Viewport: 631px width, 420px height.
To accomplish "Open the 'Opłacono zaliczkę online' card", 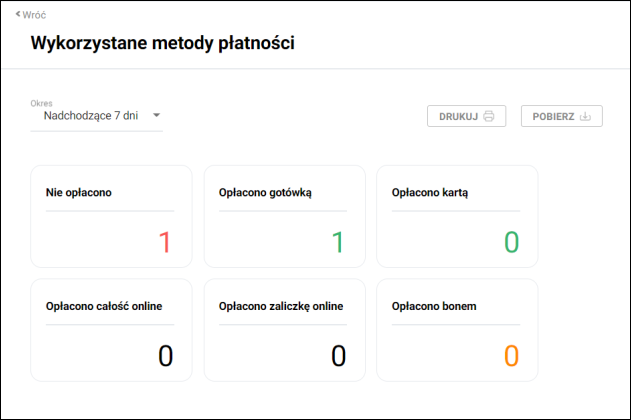I will tap(283, 330).
